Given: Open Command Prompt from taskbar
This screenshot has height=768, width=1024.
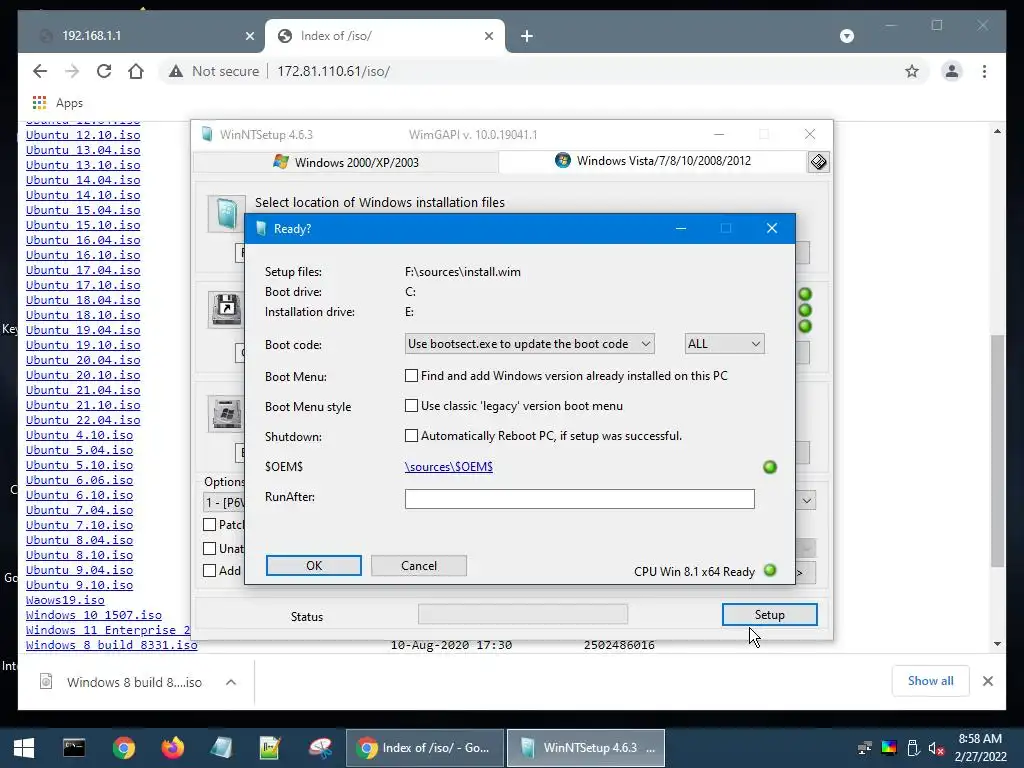Looking at the screenshot, I should point(74,748).
